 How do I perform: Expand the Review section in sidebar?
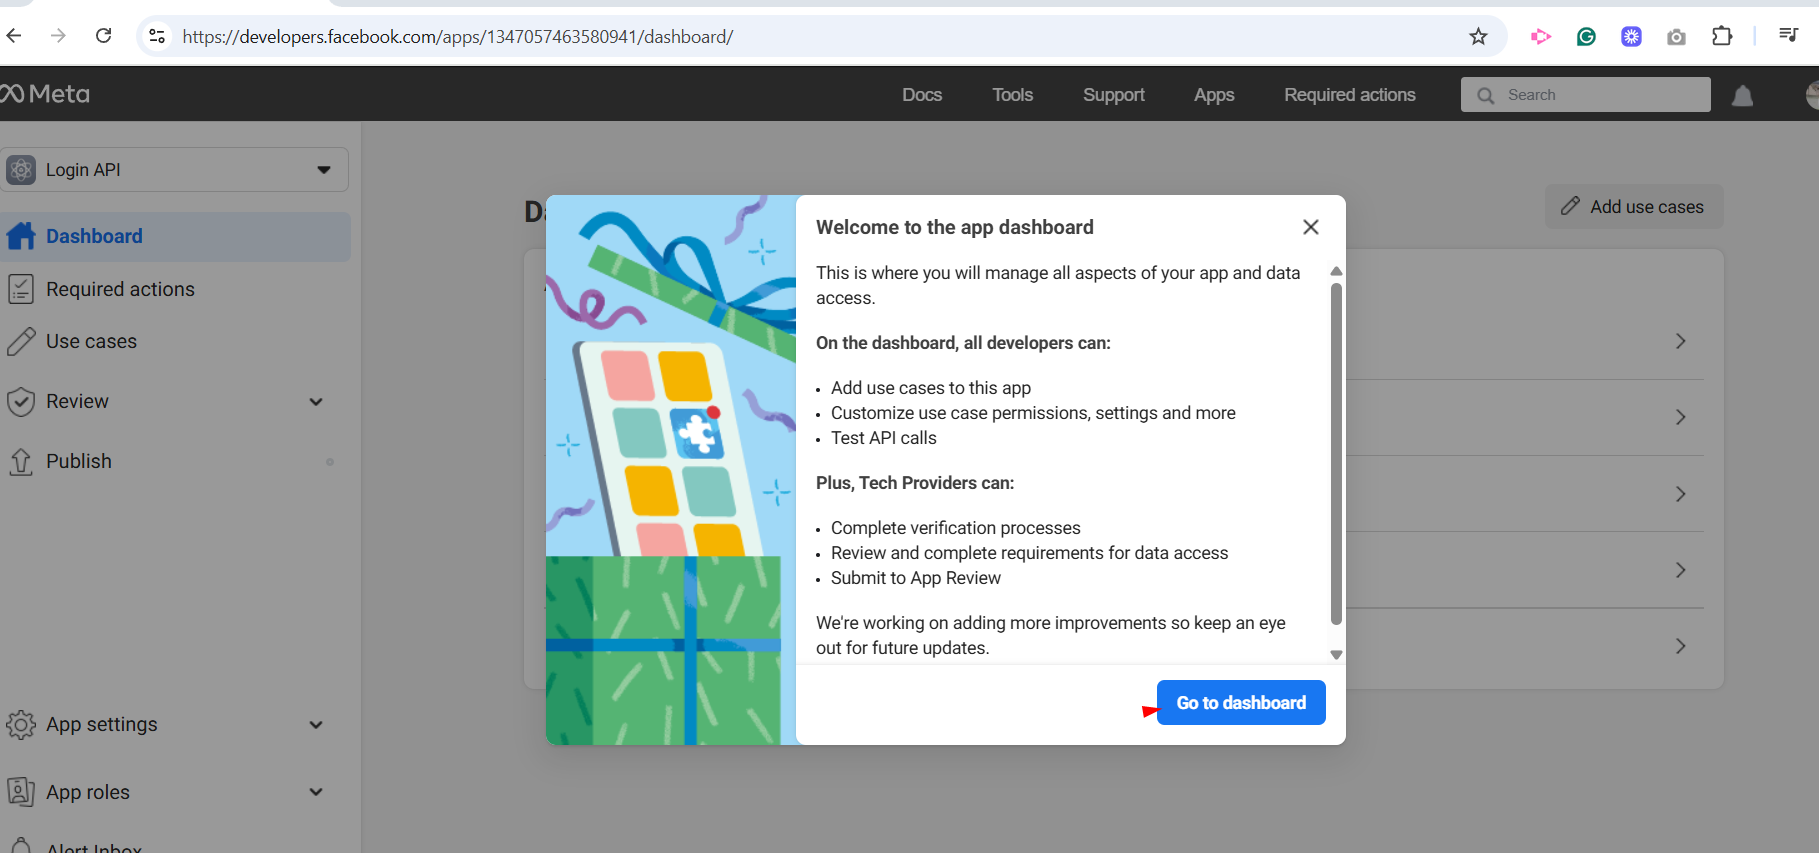316,402
